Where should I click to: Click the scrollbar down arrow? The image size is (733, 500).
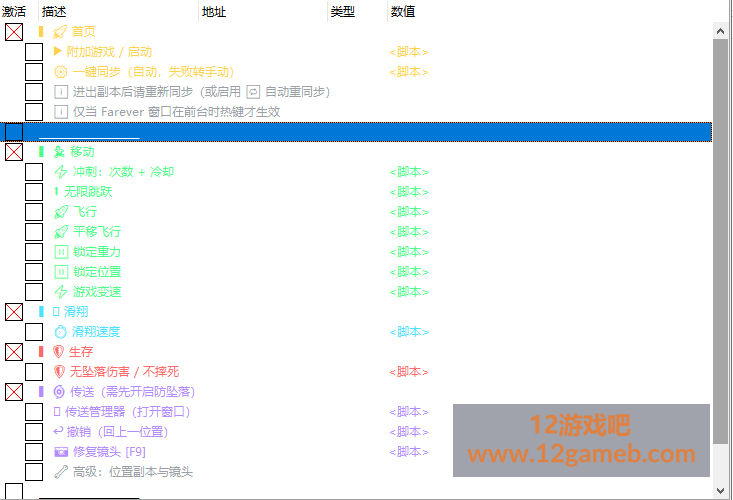720,490
